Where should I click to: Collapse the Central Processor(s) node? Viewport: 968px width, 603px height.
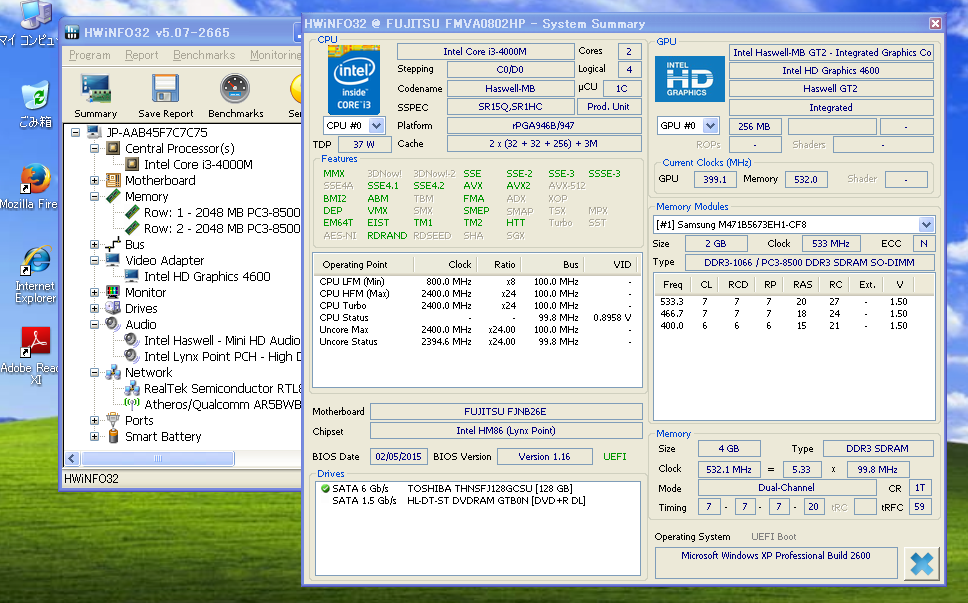click(94, 148)
